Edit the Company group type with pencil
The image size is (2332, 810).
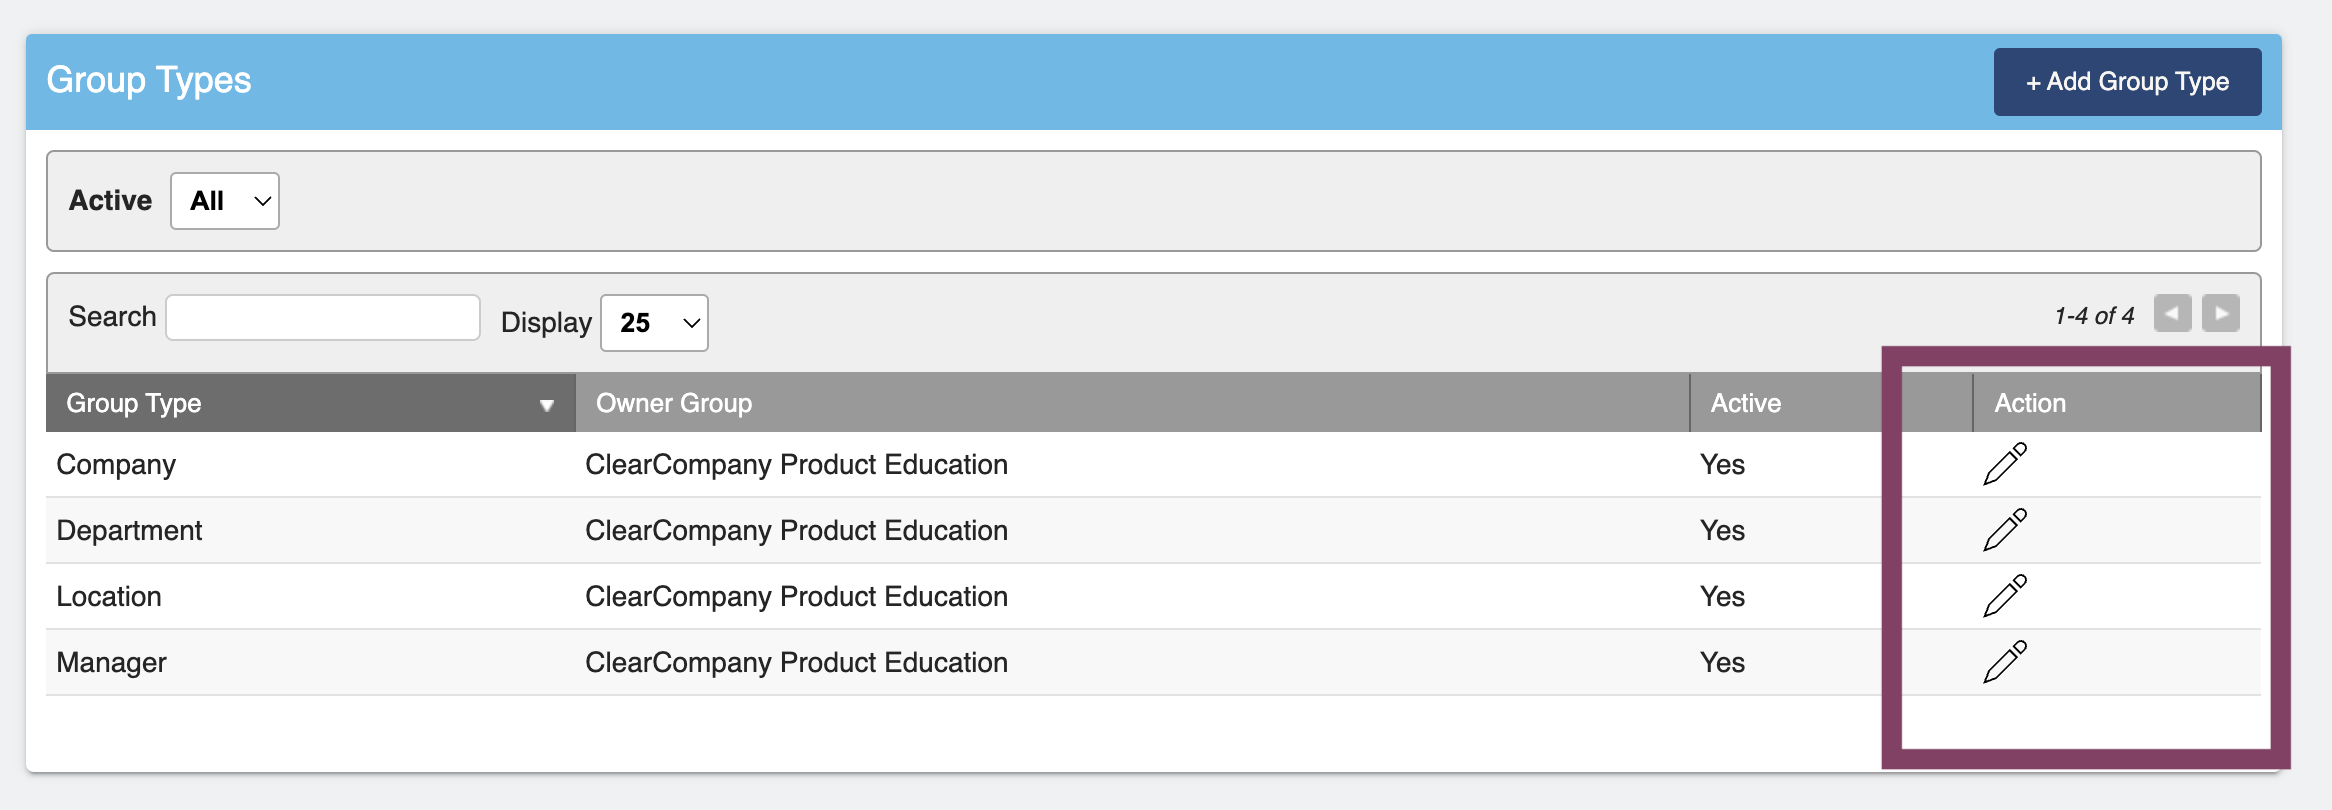click(2005, 464)
